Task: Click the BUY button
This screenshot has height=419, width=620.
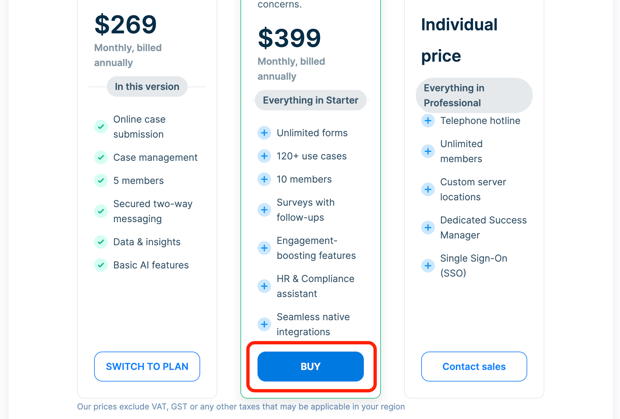Action: tap(310, 366)
